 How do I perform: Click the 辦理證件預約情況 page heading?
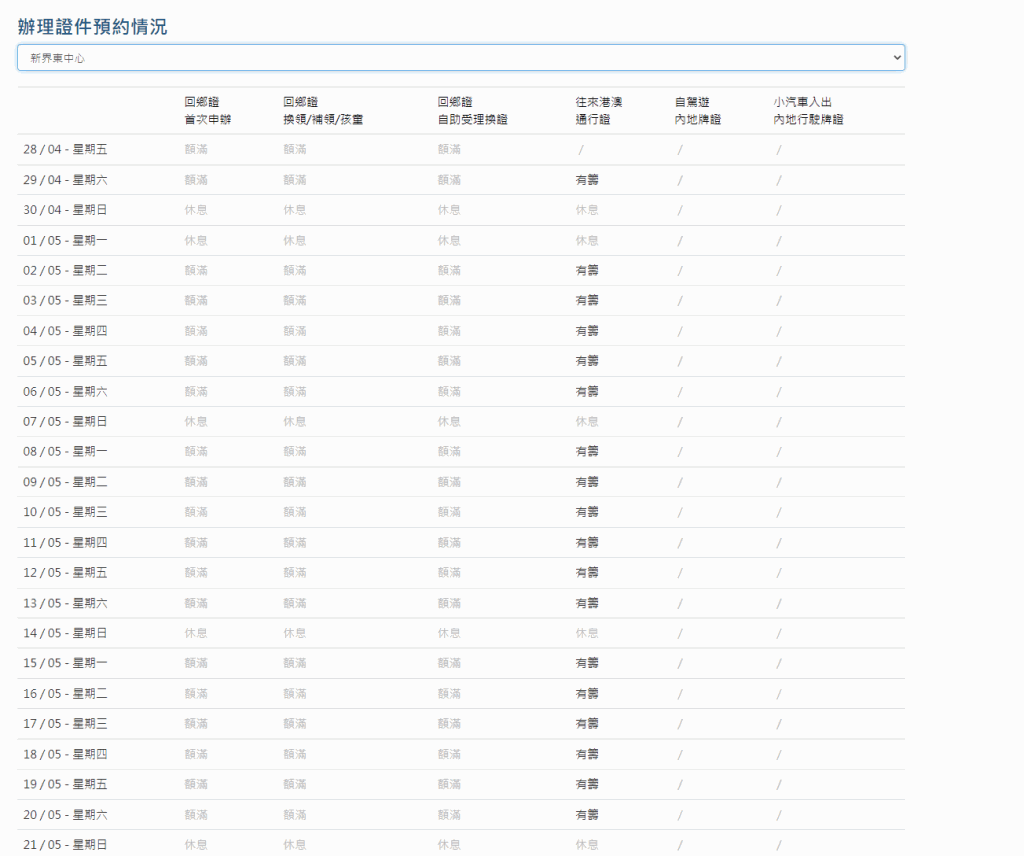[x=92, y=27]
